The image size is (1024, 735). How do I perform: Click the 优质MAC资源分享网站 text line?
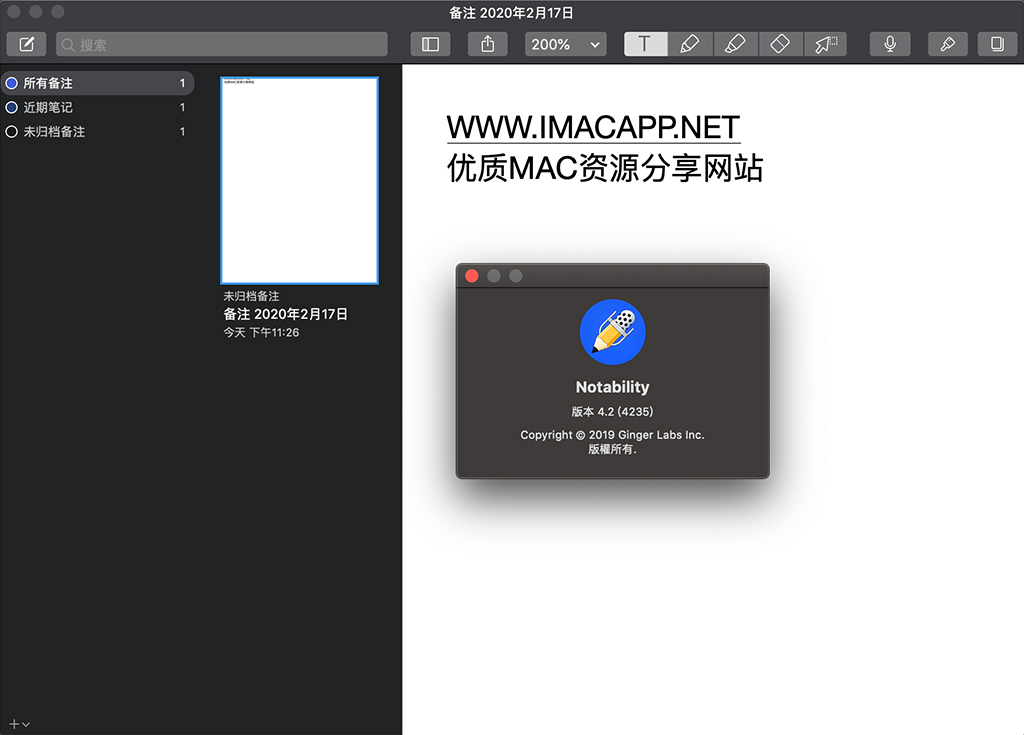pyautogui.click(x=605, y=168)
